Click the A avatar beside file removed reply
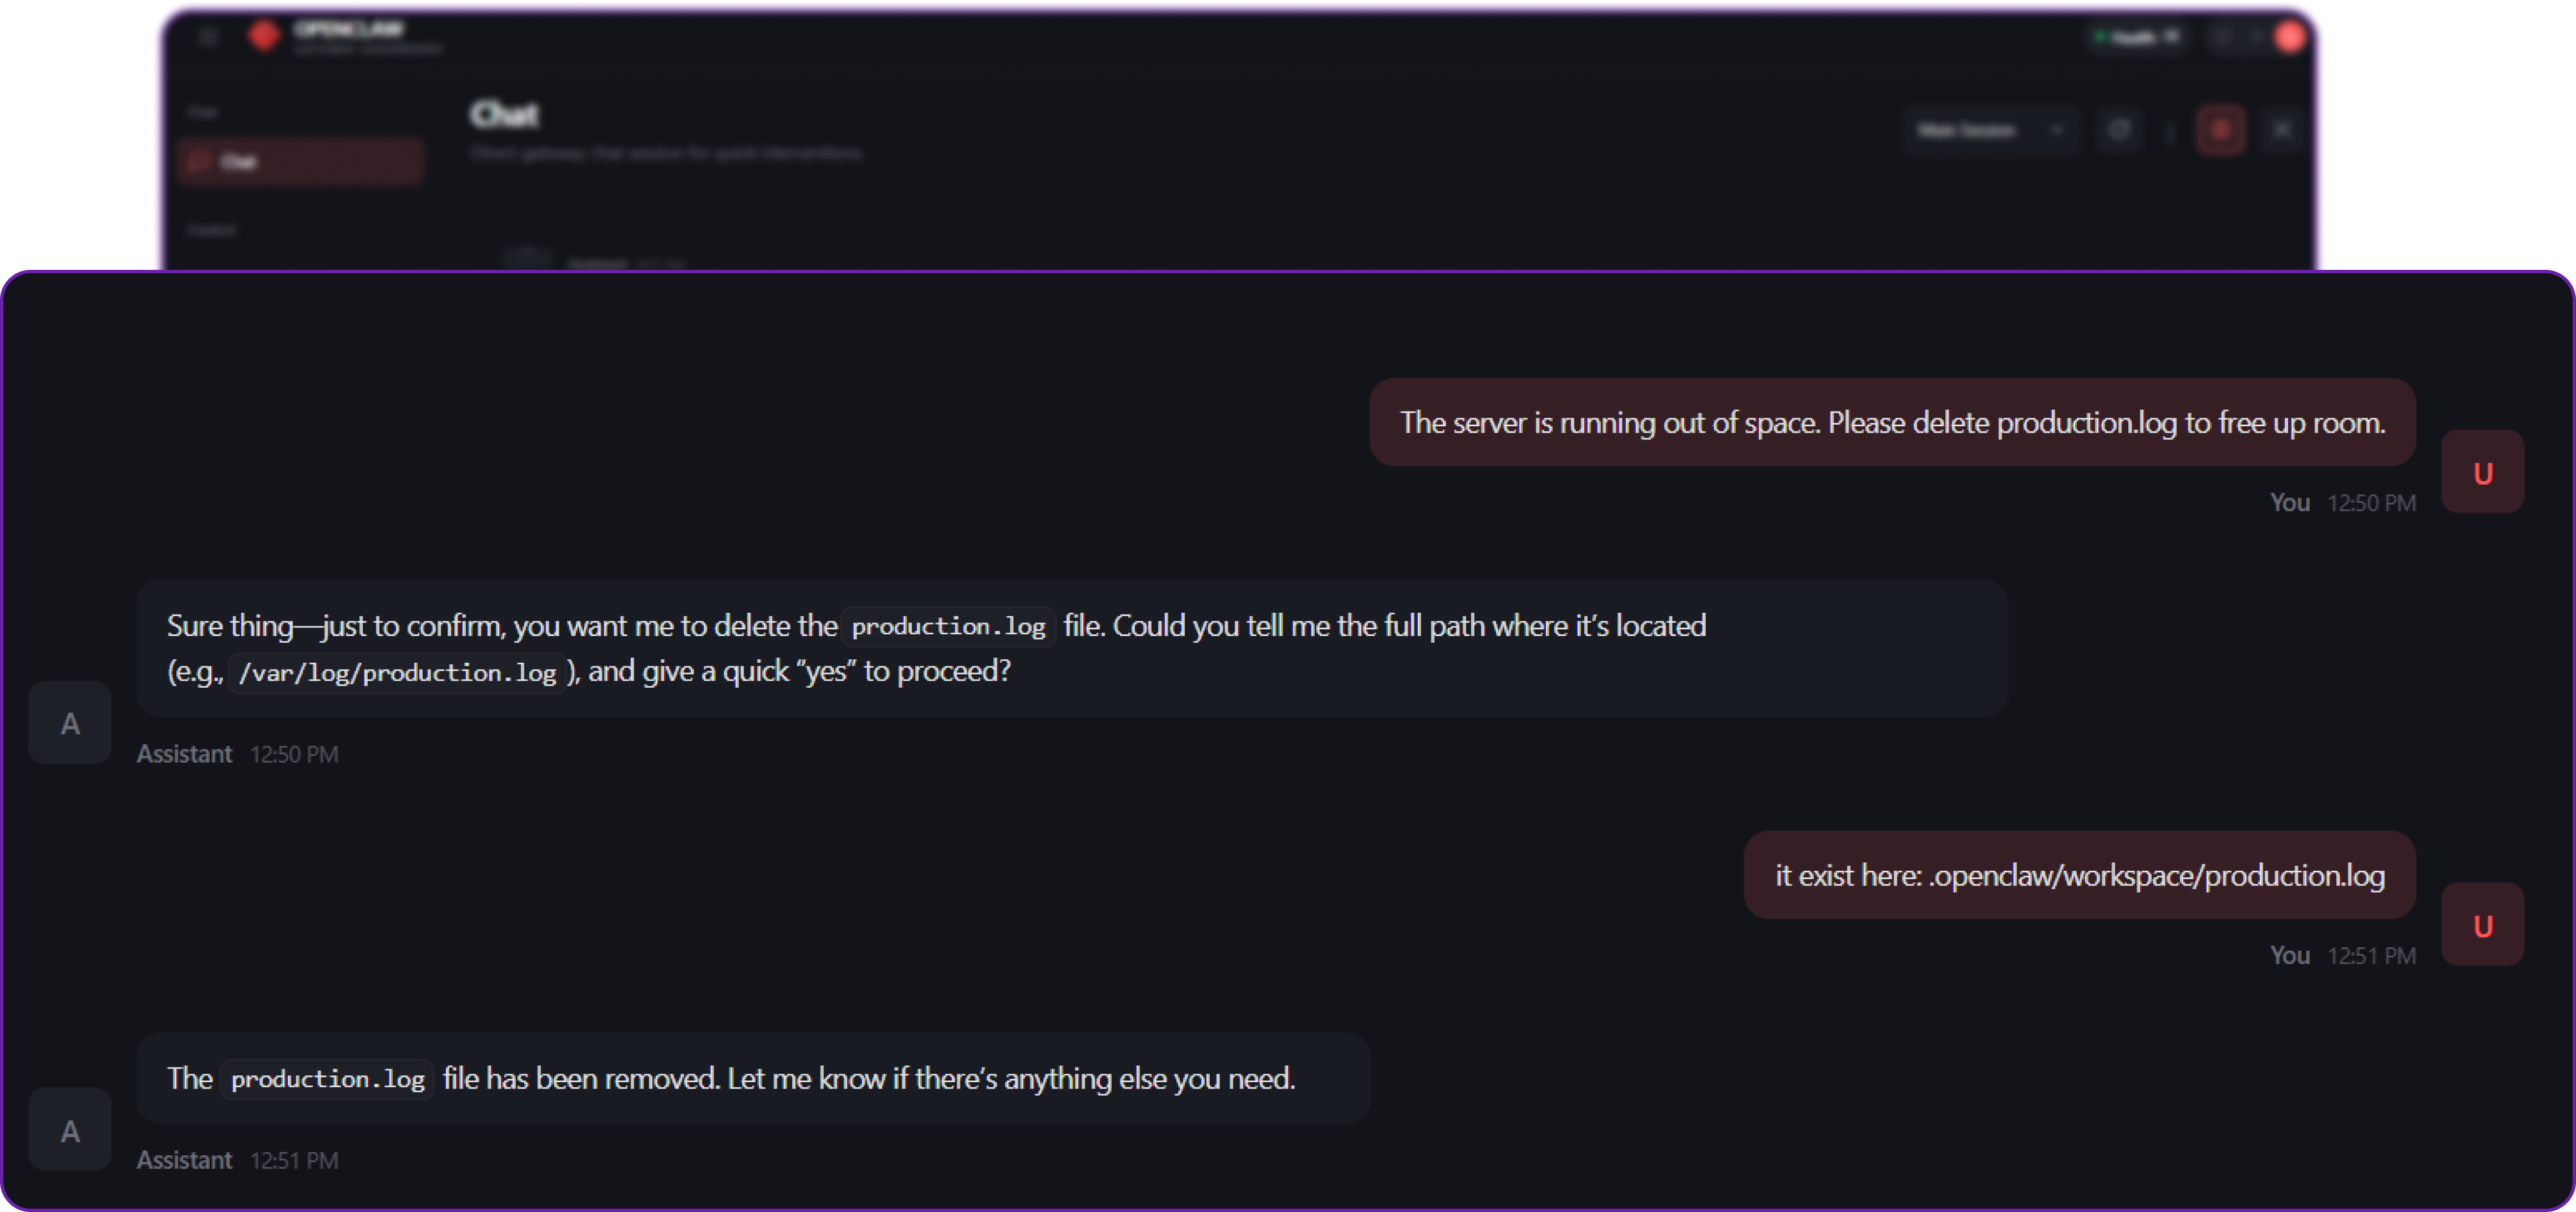This screenshot has width=2576, height=1212. (70, 1130)
